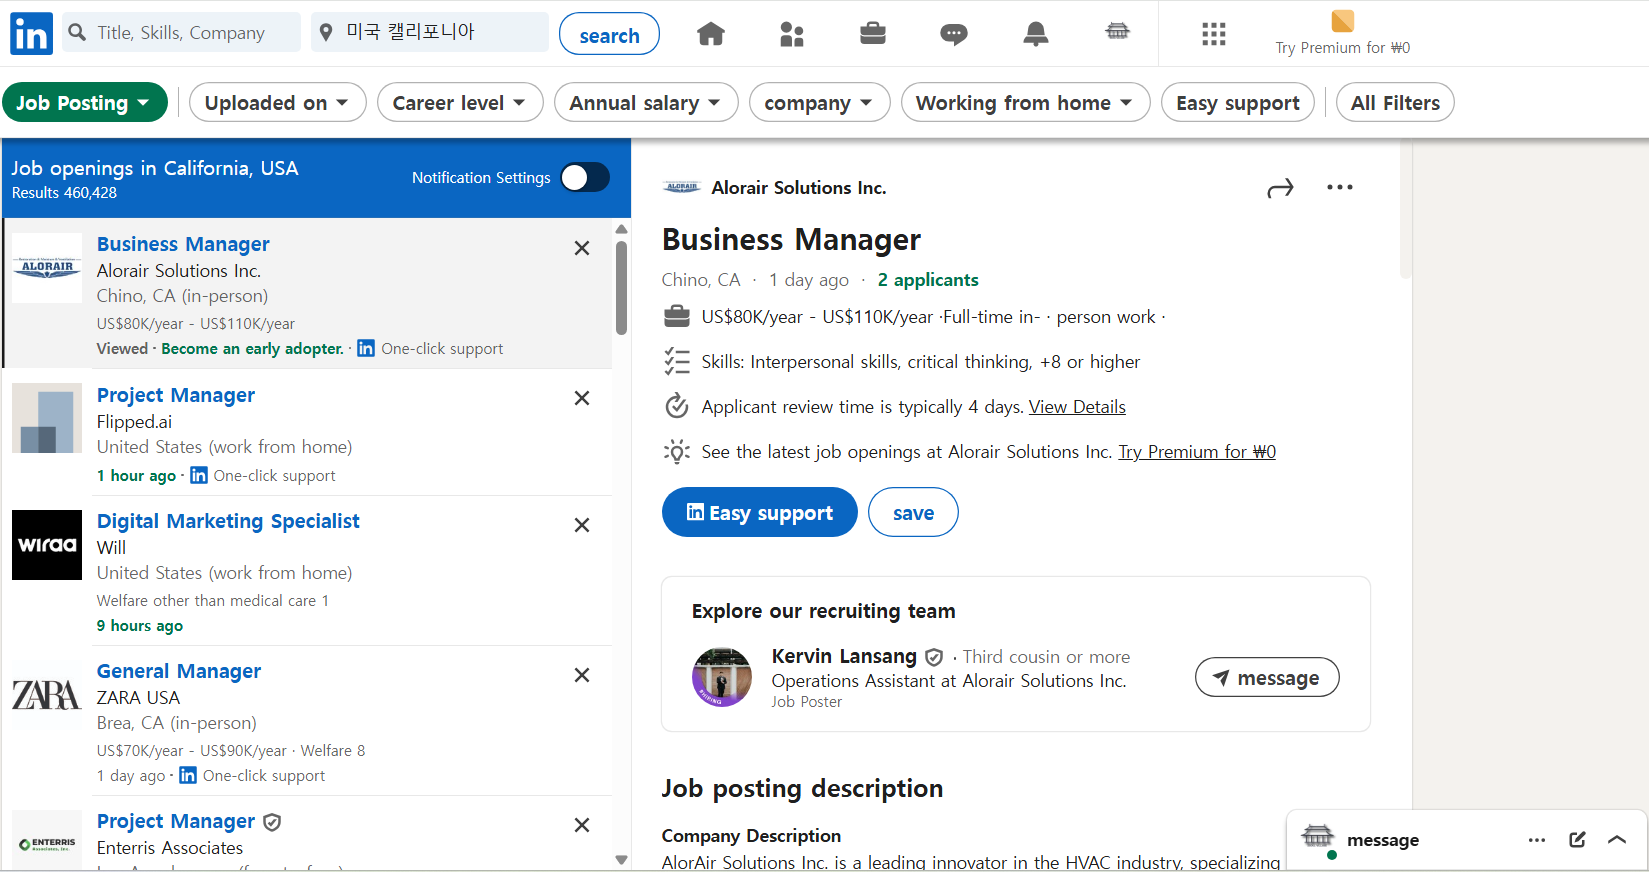The image size is (1649, 872).
Task: Click the Alorair small logo in job detail
Action: (682, 187)
